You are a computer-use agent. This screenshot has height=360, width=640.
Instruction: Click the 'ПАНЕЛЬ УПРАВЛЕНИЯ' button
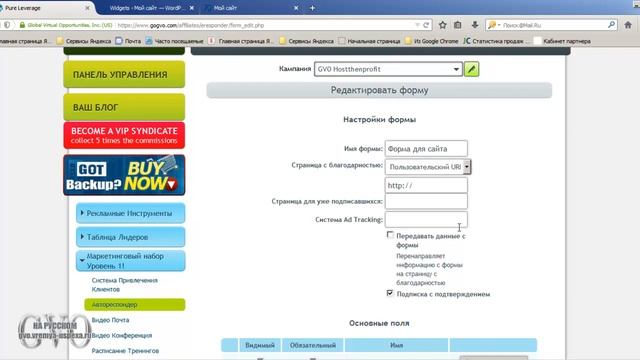(124, 74)
